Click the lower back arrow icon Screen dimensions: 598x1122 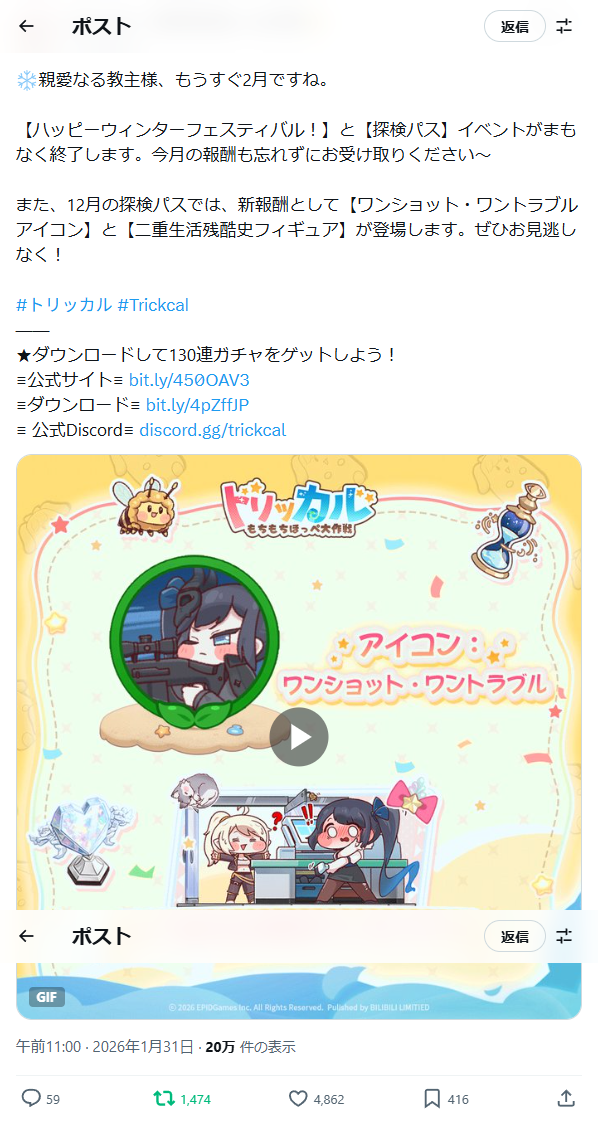tap(26, 936)
